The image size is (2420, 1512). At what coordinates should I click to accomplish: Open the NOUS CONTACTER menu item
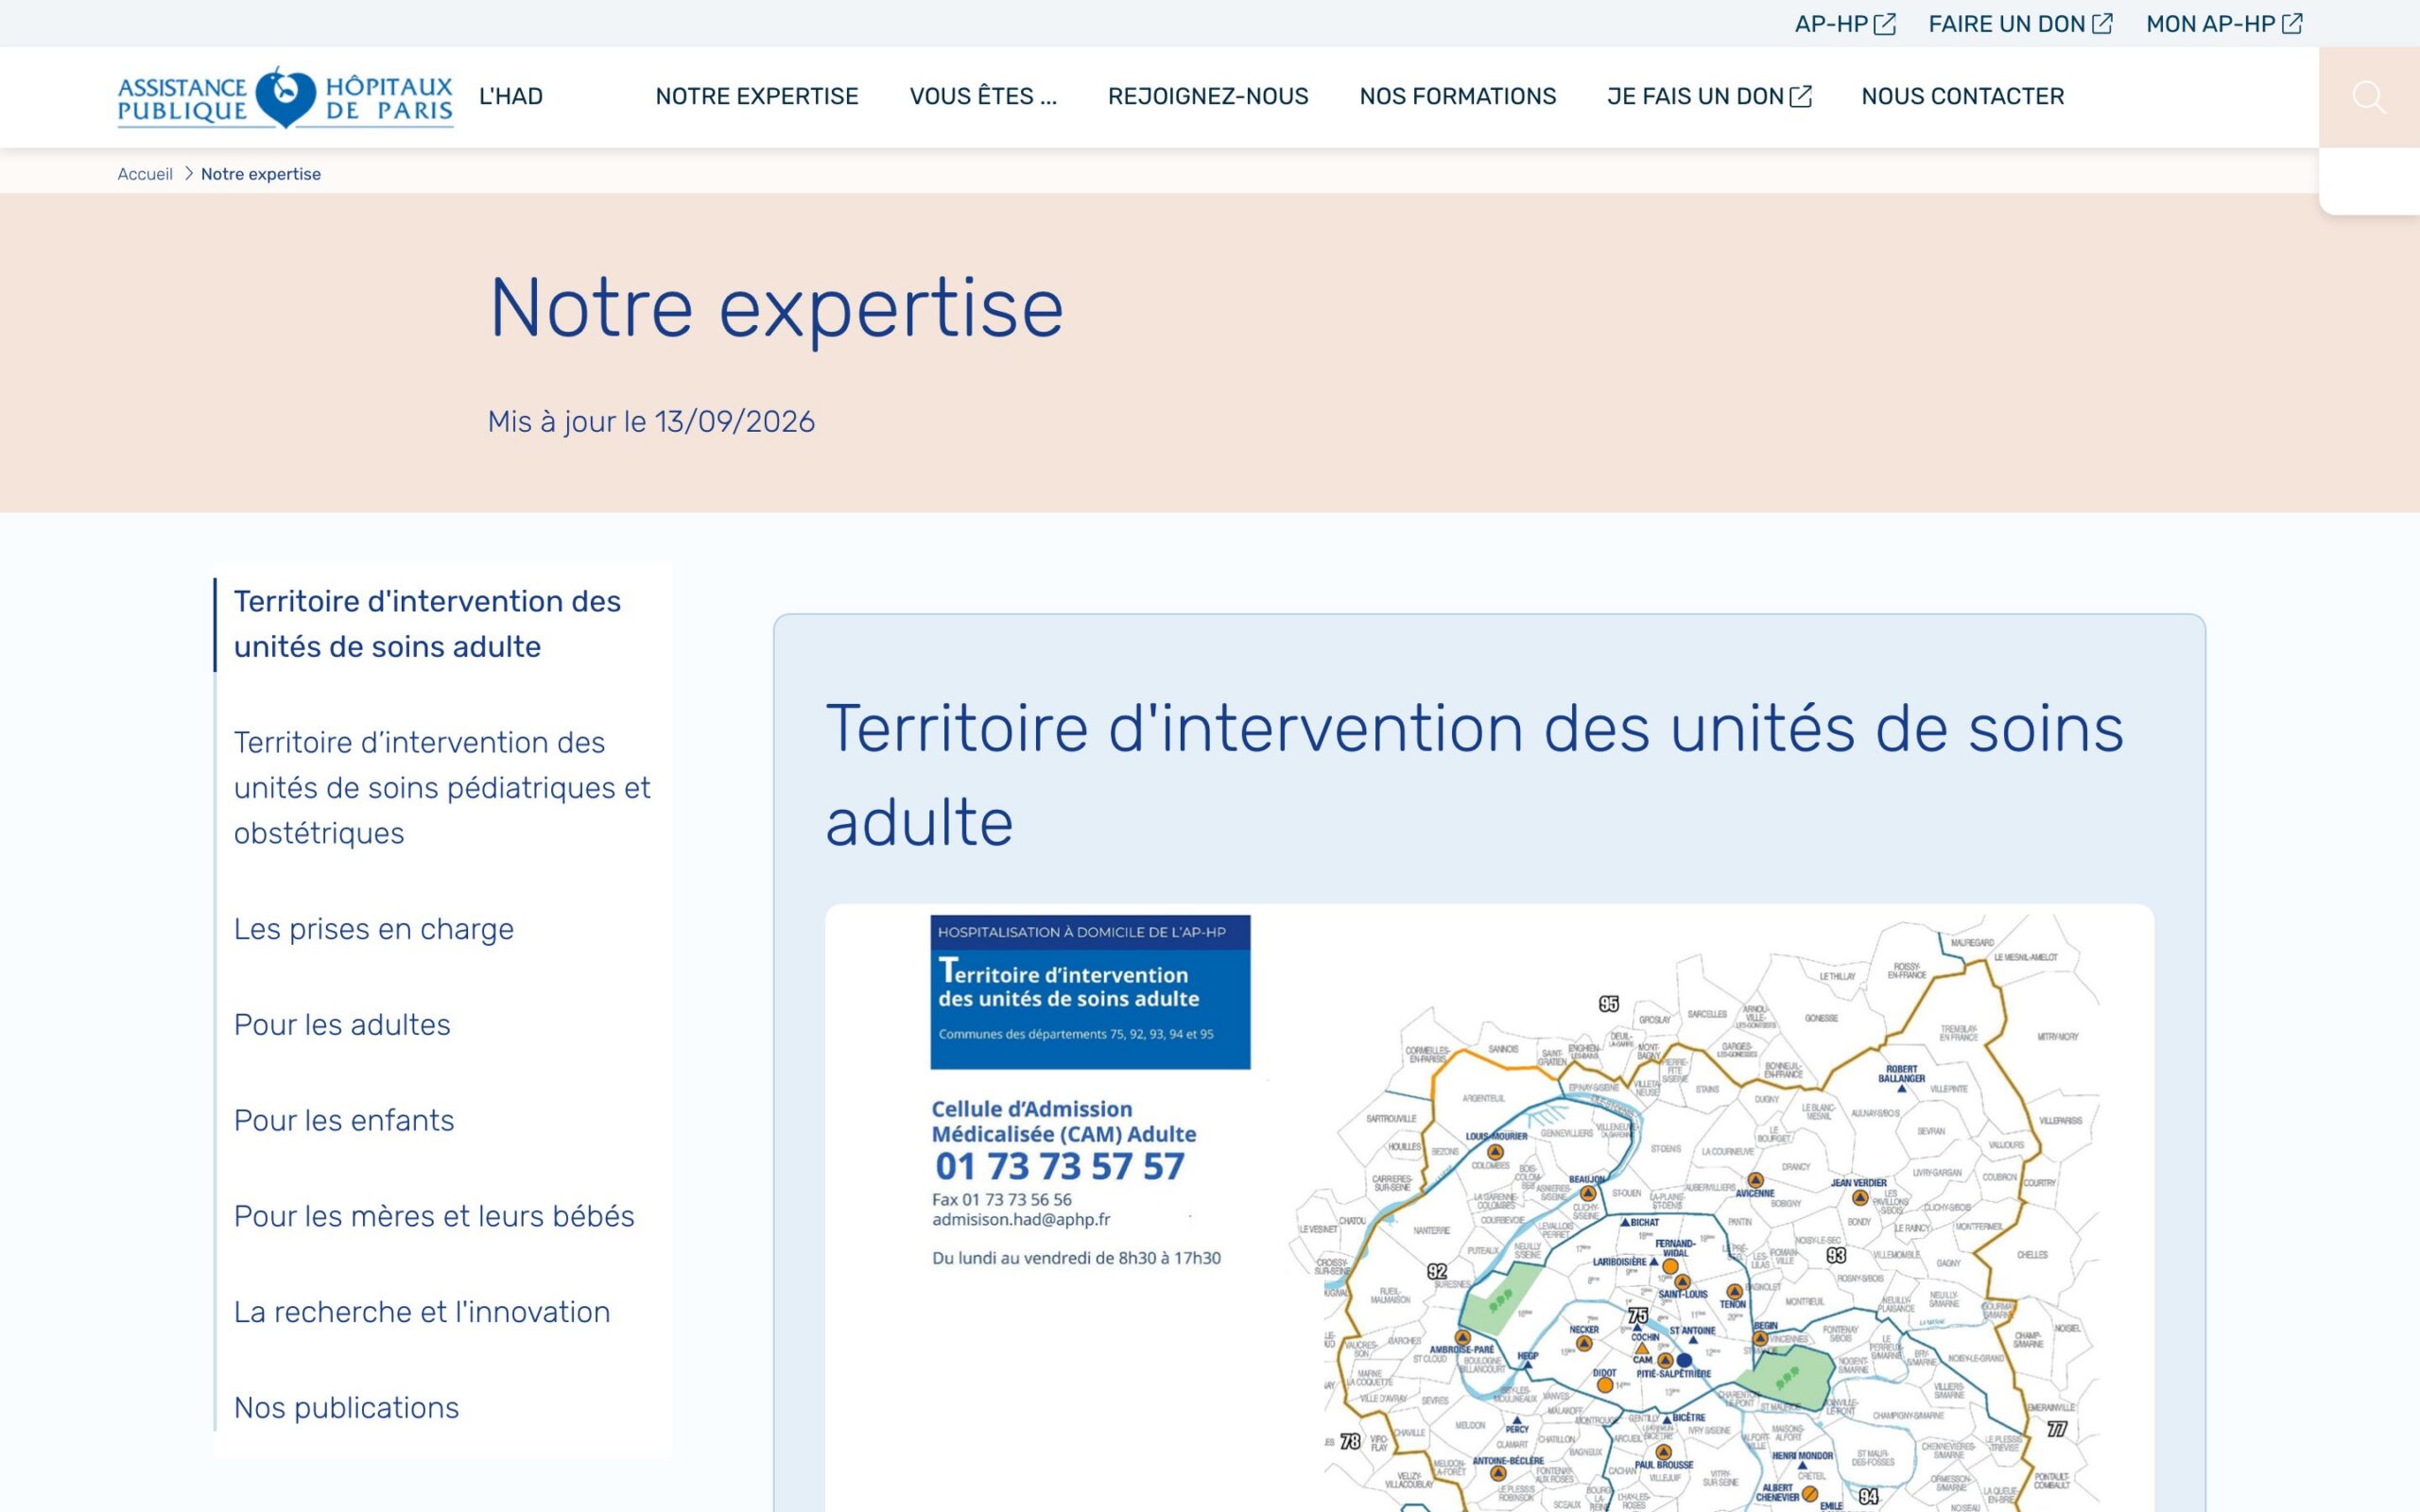pos(1962,96)
